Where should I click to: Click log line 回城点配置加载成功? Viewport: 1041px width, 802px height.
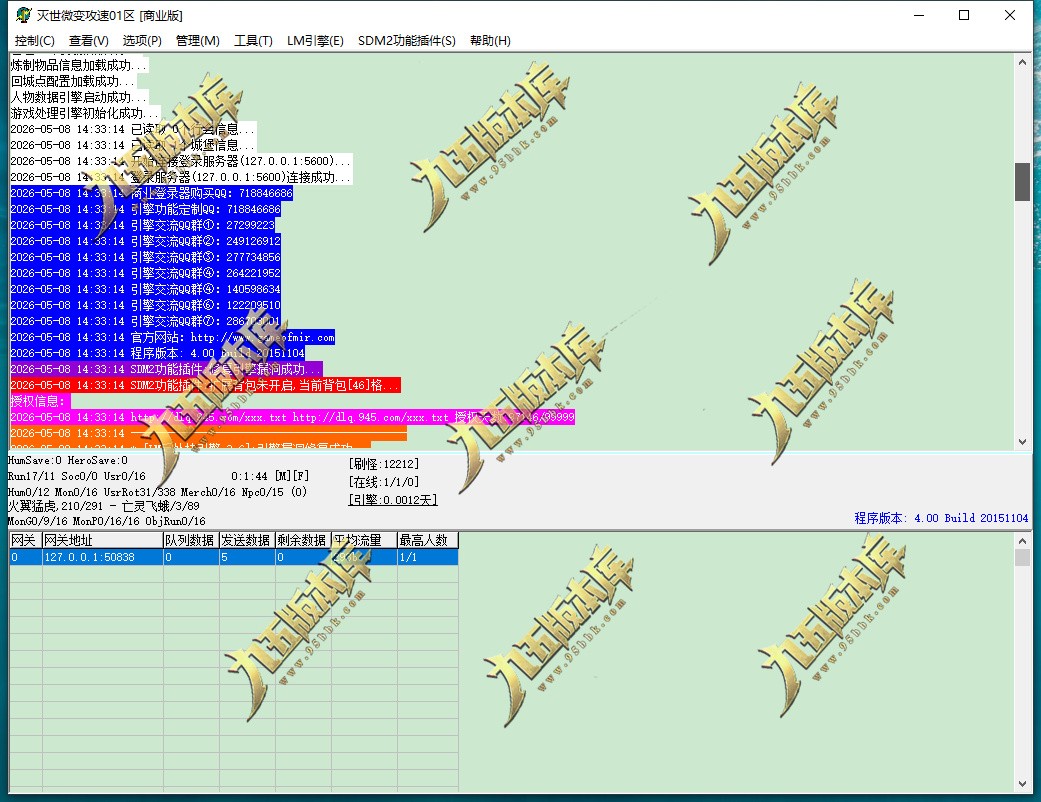(73, 81)
